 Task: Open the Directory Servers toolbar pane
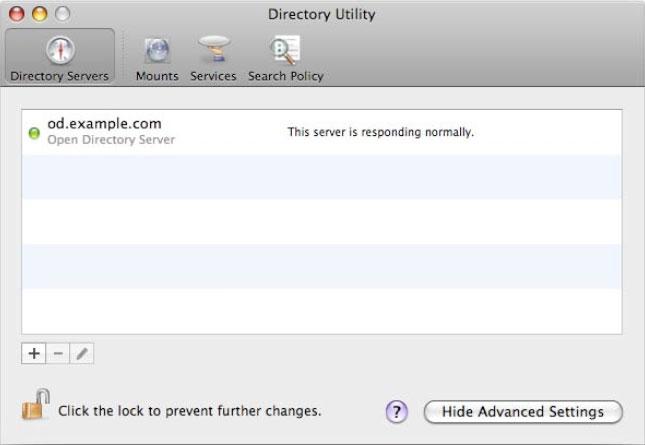(x=60, y=56)
